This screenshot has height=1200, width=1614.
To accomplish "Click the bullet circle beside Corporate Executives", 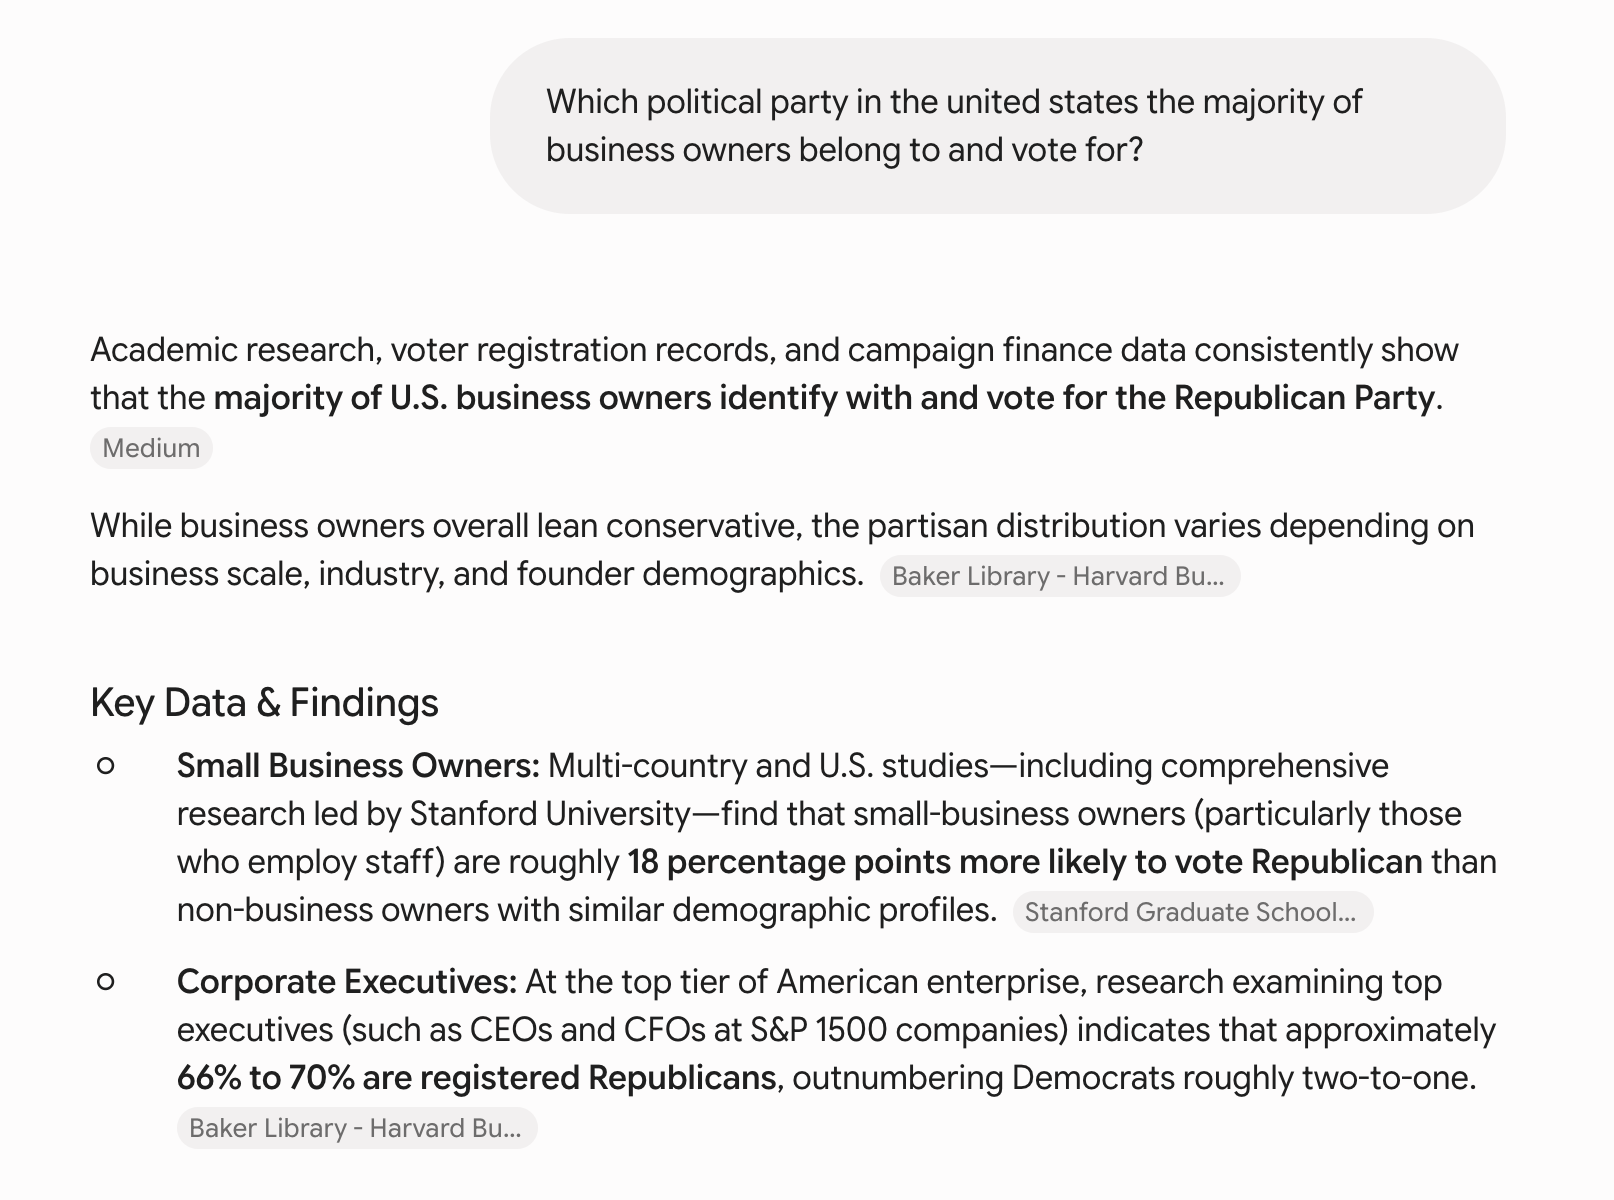I will click(x=106, y=982).
